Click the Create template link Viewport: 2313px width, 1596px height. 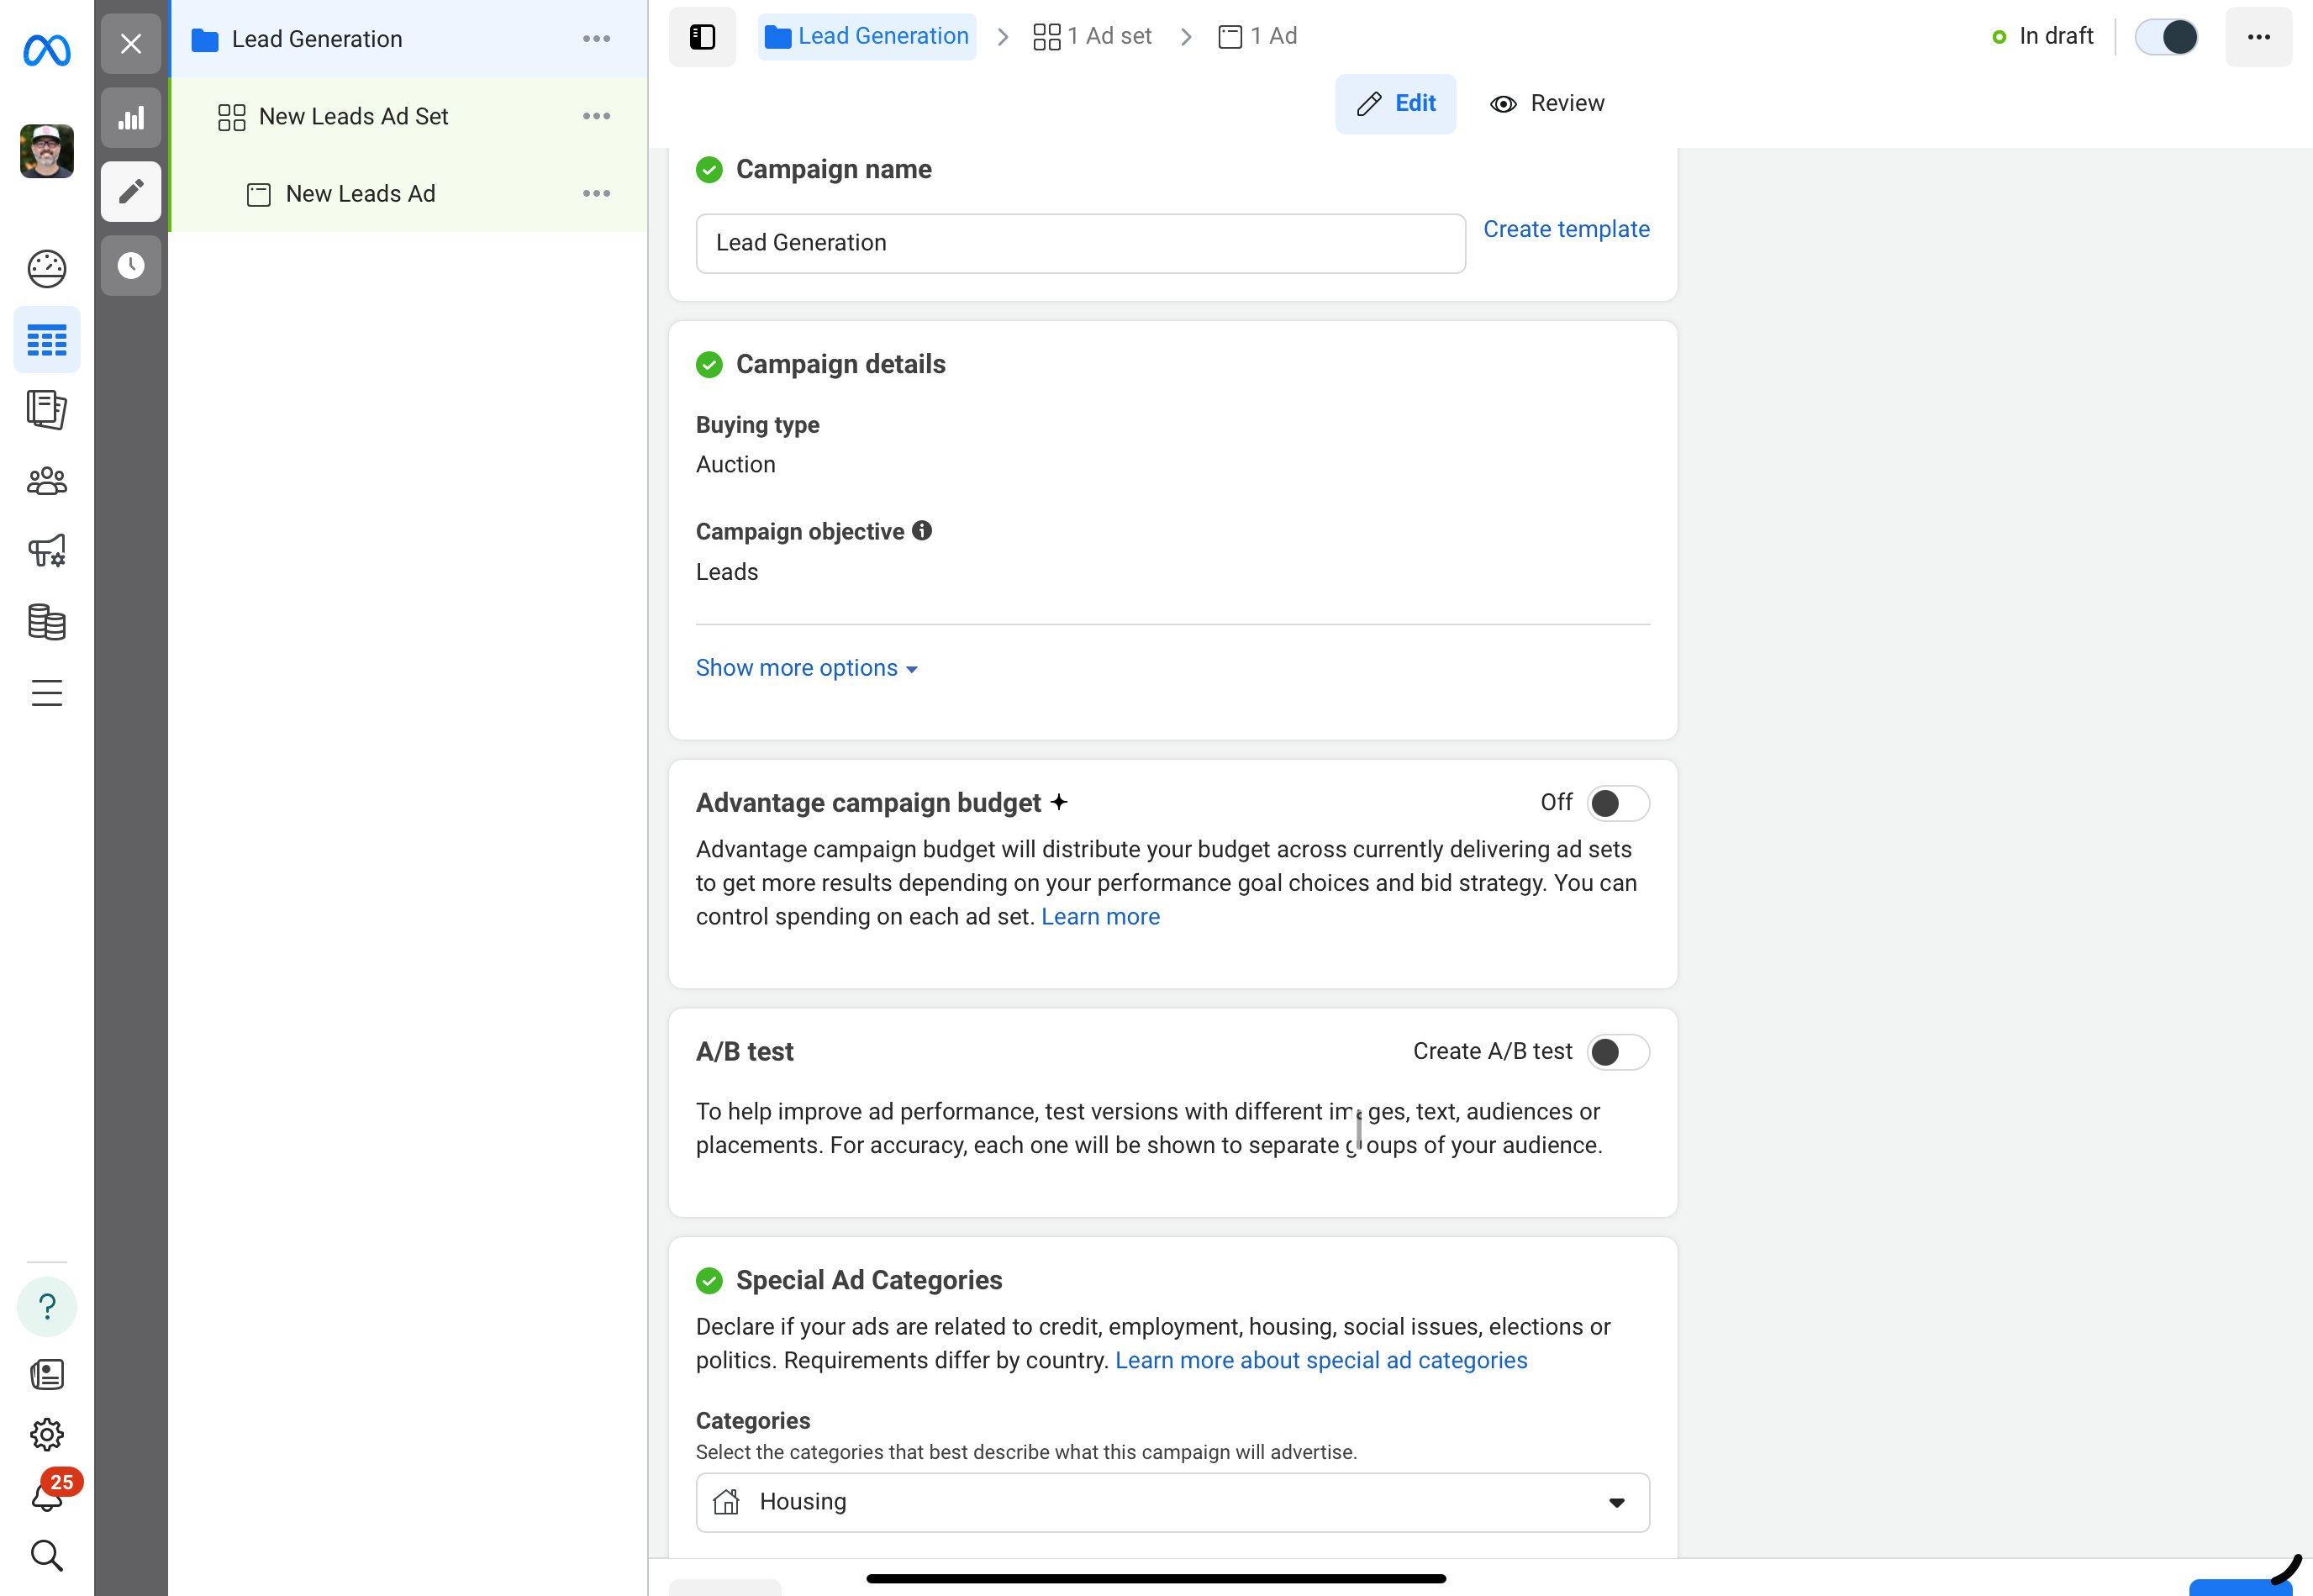(1566, 229)
